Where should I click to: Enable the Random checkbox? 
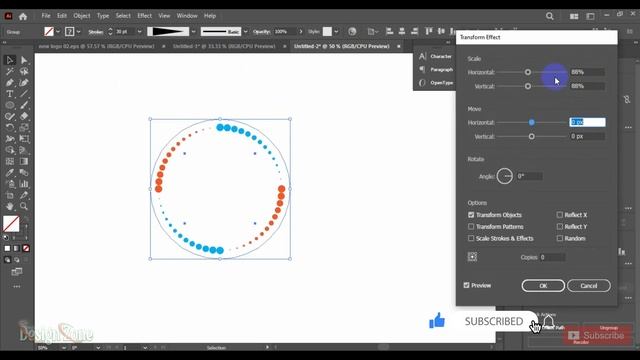pos(560,238)
